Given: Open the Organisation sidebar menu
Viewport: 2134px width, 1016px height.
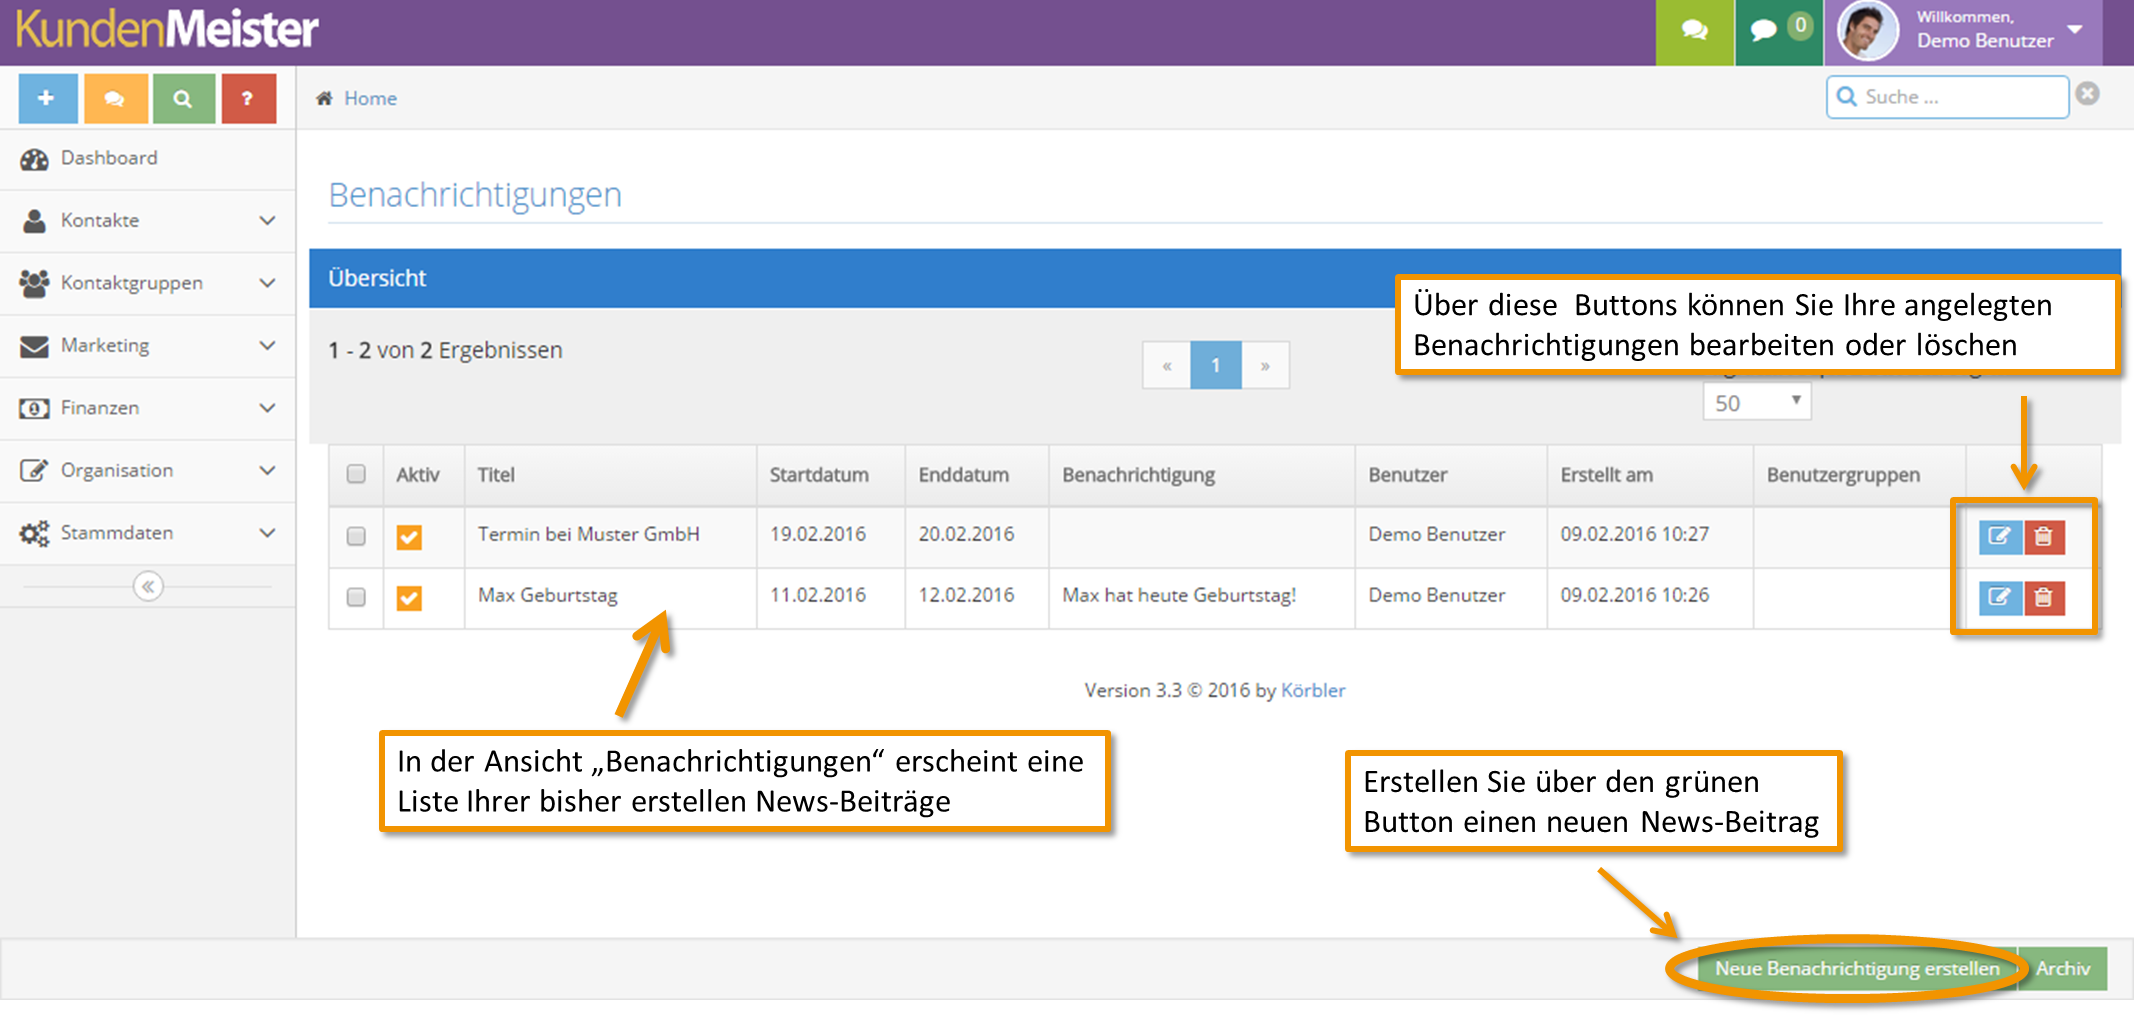Looking at the screenshot, I should pos(148,470).
